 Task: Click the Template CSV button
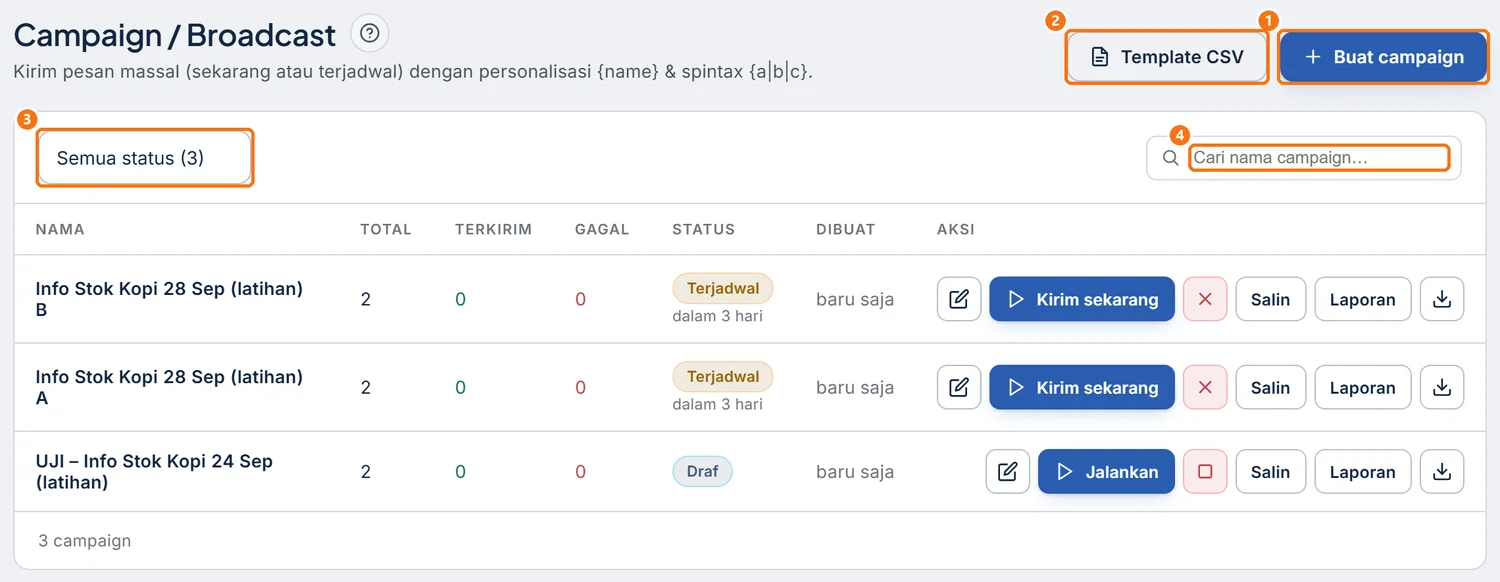pyautogui.click(x=1167, y=57)
